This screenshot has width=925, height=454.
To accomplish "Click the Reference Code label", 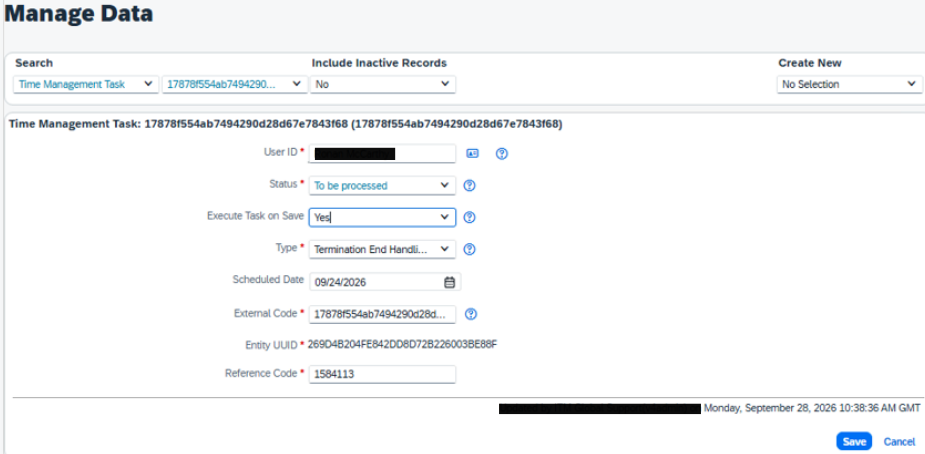I will [x=263, y=373].
